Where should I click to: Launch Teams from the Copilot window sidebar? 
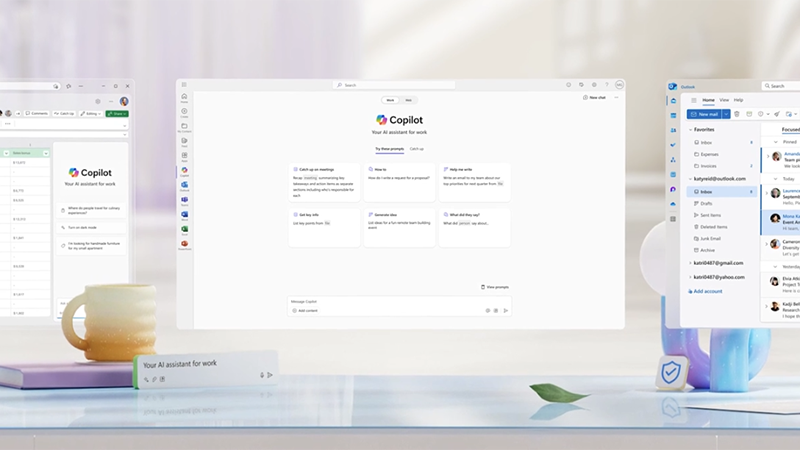[x=184, y=201]
